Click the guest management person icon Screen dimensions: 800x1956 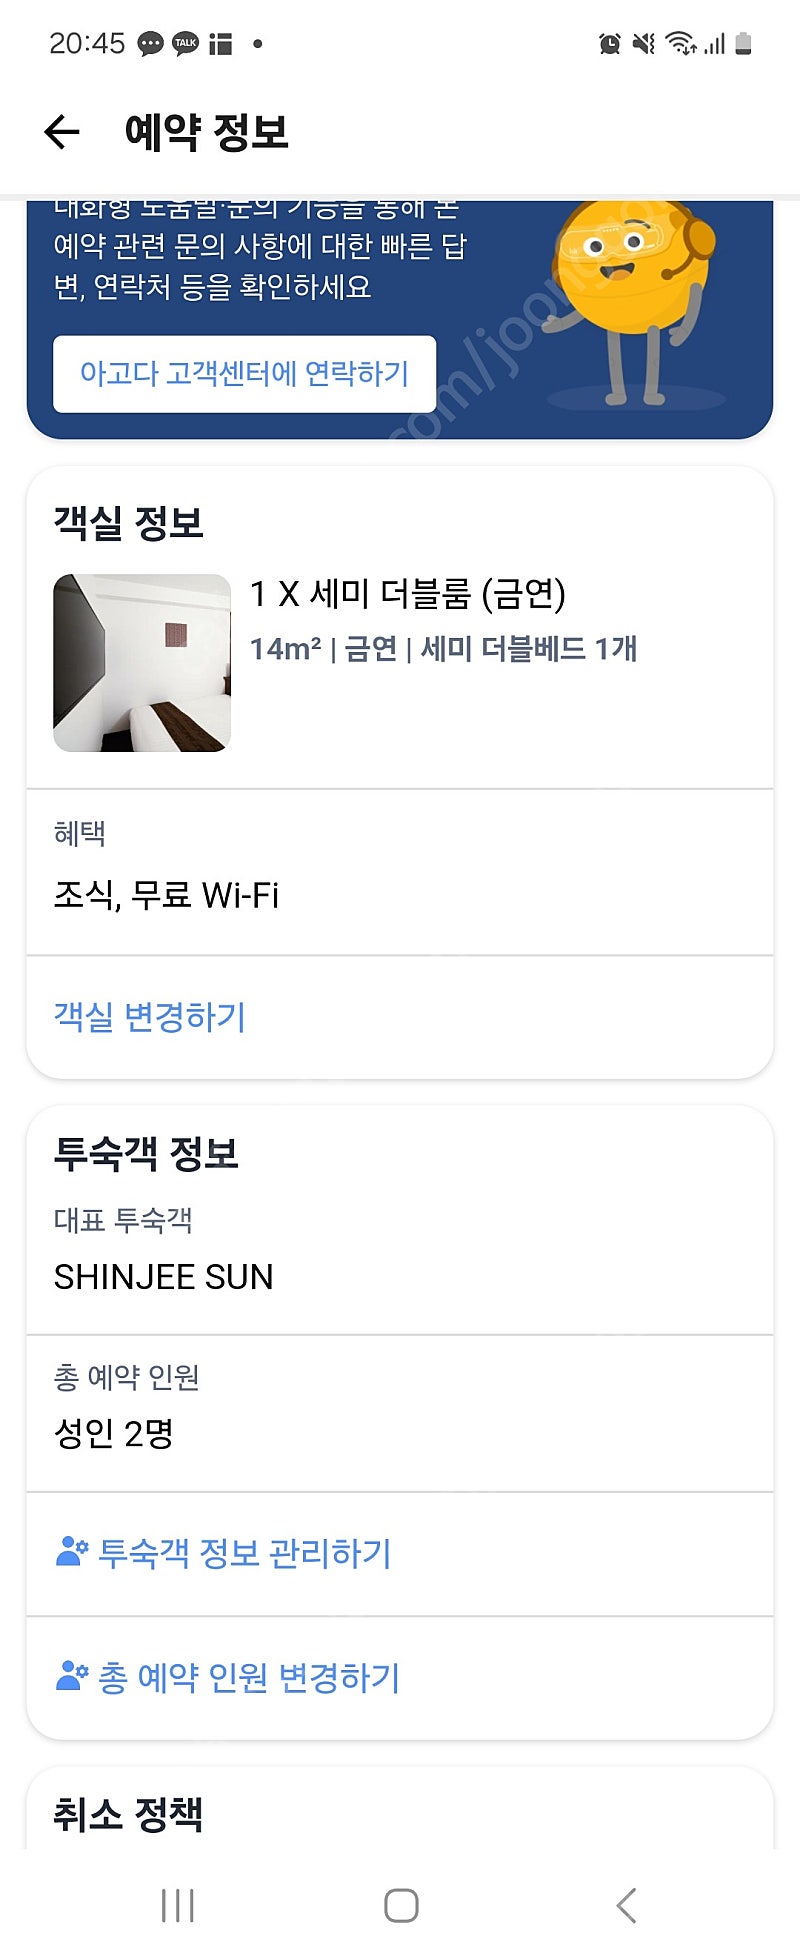point(72,1552)
